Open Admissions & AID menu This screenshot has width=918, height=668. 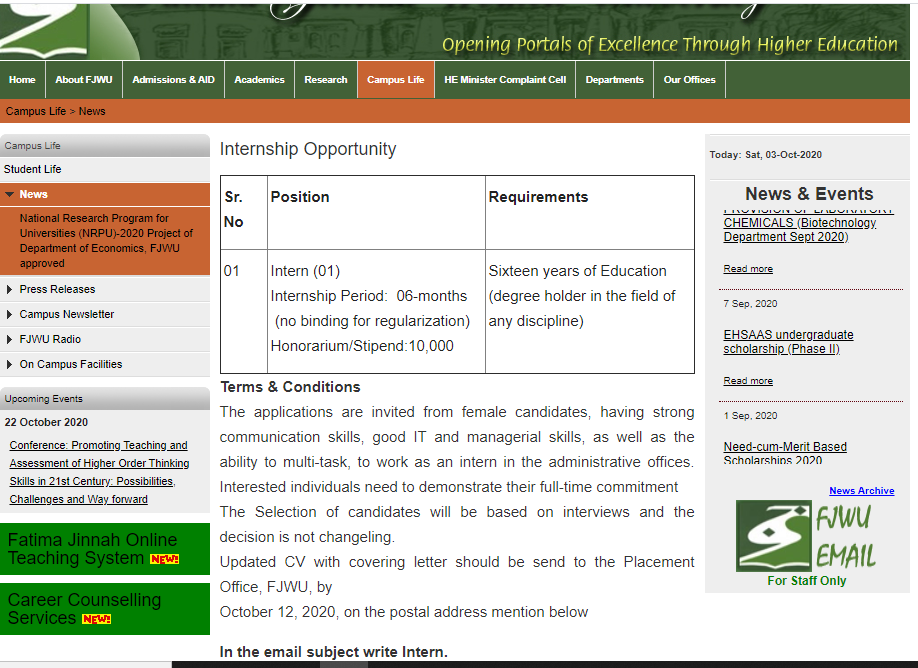click(173, 80)
